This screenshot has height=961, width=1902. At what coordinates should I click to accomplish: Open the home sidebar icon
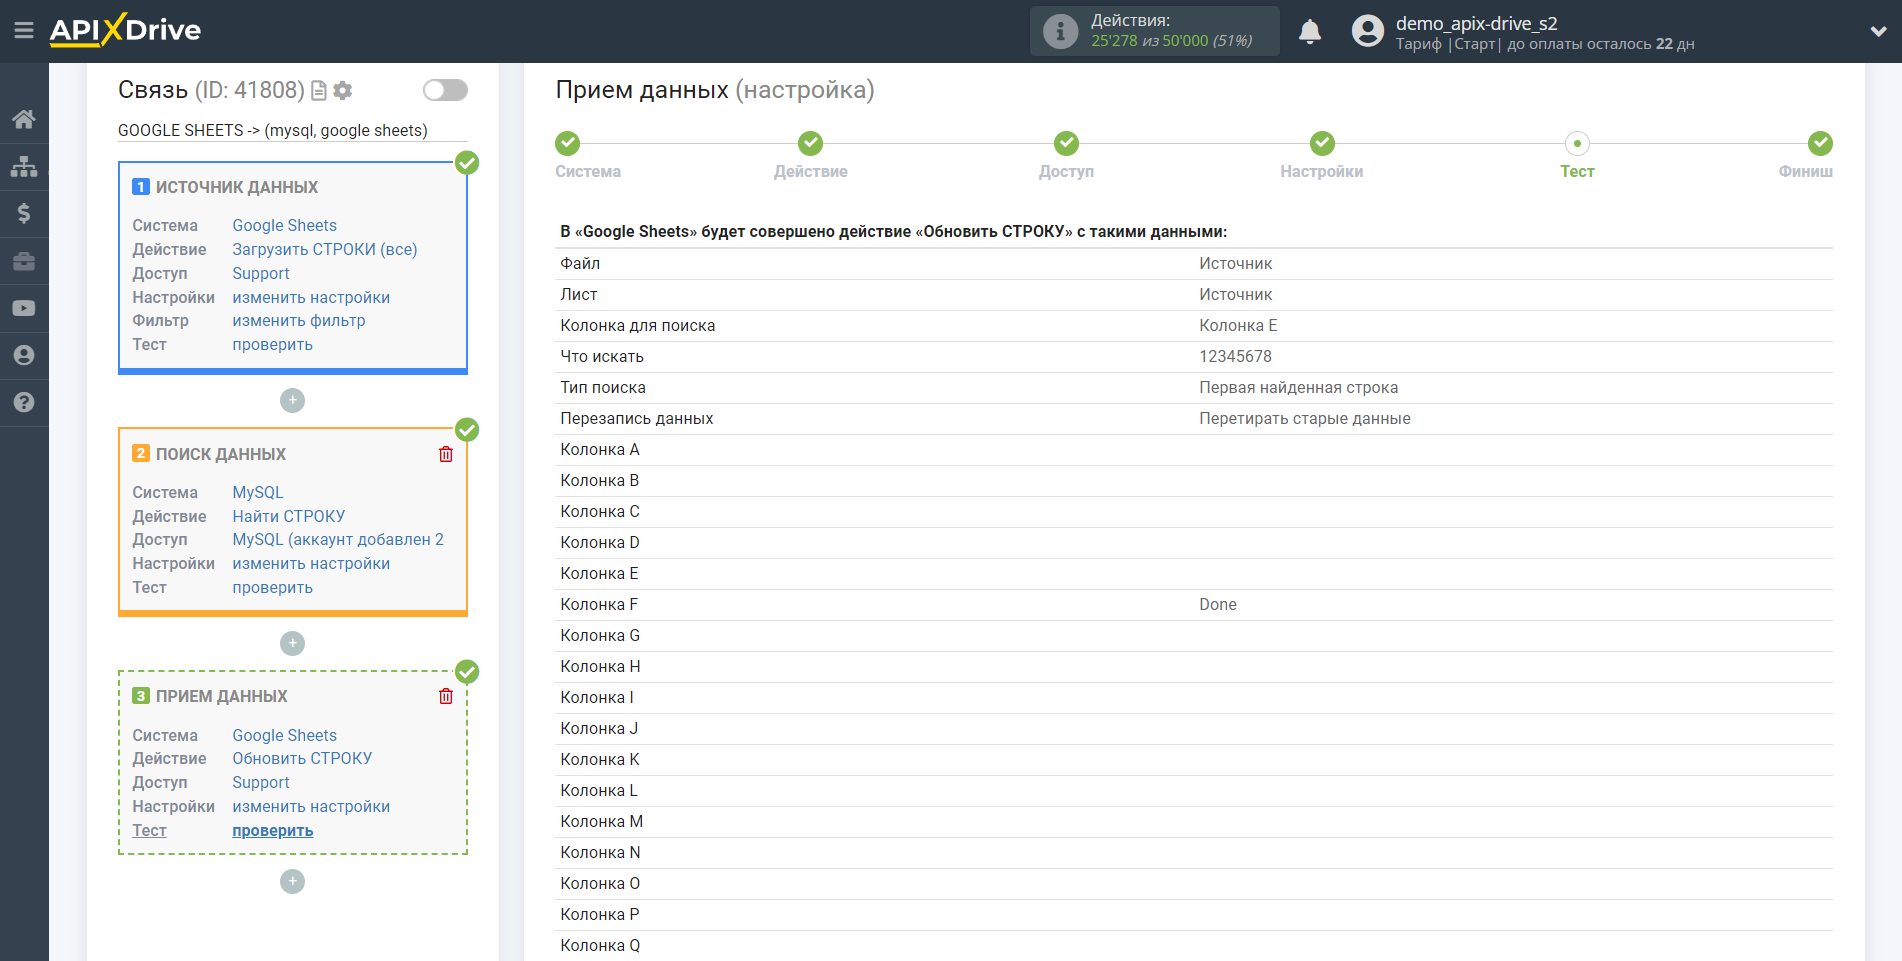pyautogui.click(x=24, y=119)
